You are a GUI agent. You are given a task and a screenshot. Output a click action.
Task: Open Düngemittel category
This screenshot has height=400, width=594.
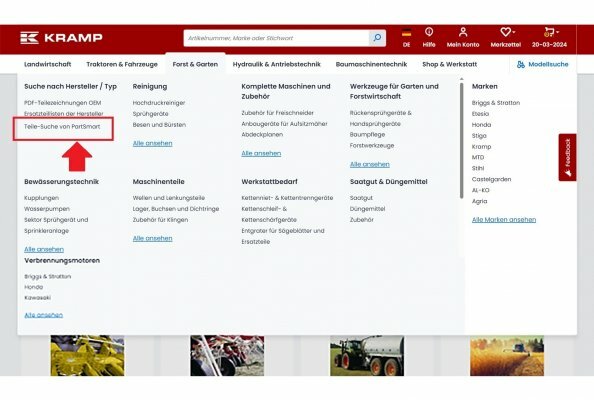pyautogui.click(x=367, y=209)
